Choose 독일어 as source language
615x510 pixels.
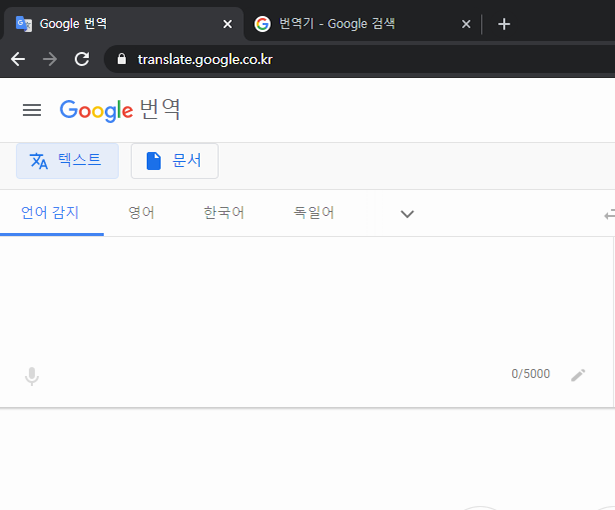(x=314, y=213)
